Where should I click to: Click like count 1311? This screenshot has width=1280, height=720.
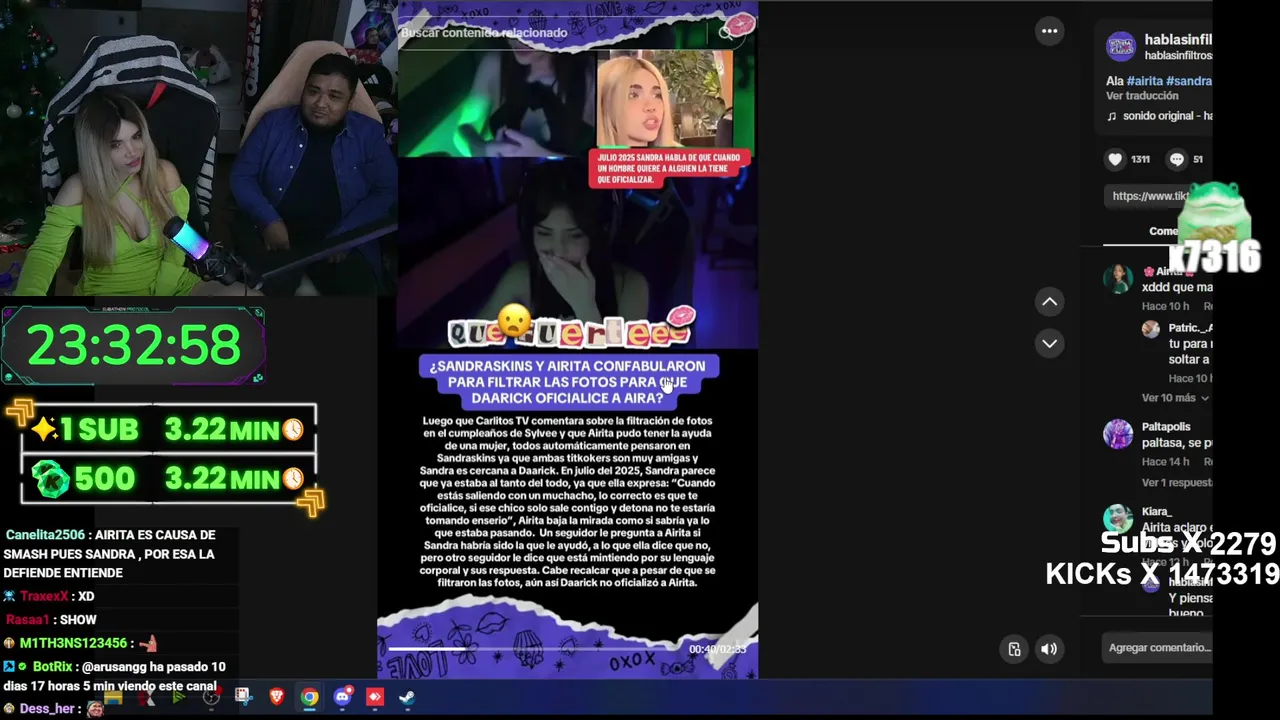coord(1140,159)
